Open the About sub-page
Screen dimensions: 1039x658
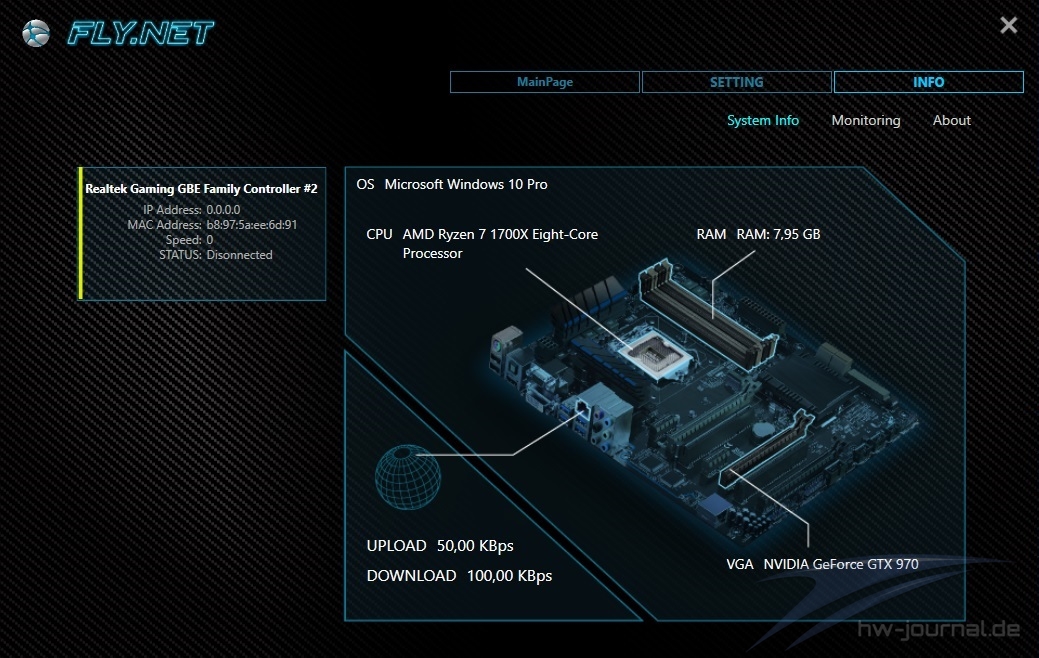(951, 120)
